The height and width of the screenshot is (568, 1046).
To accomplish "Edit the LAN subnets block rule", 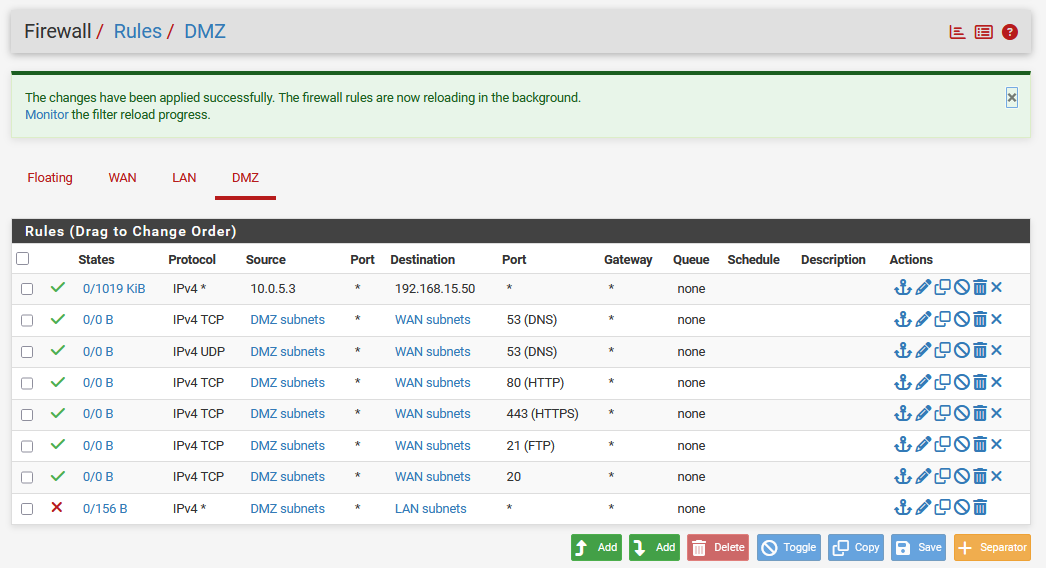I will [x=923, y=508].
